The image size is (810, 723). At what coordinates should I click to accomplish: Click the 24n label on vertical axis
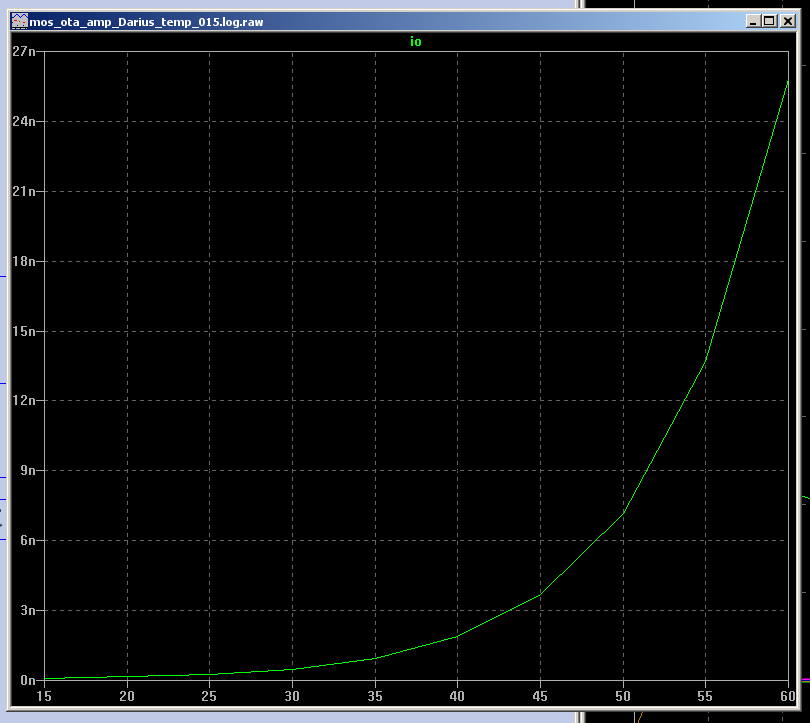coord(24,121)
